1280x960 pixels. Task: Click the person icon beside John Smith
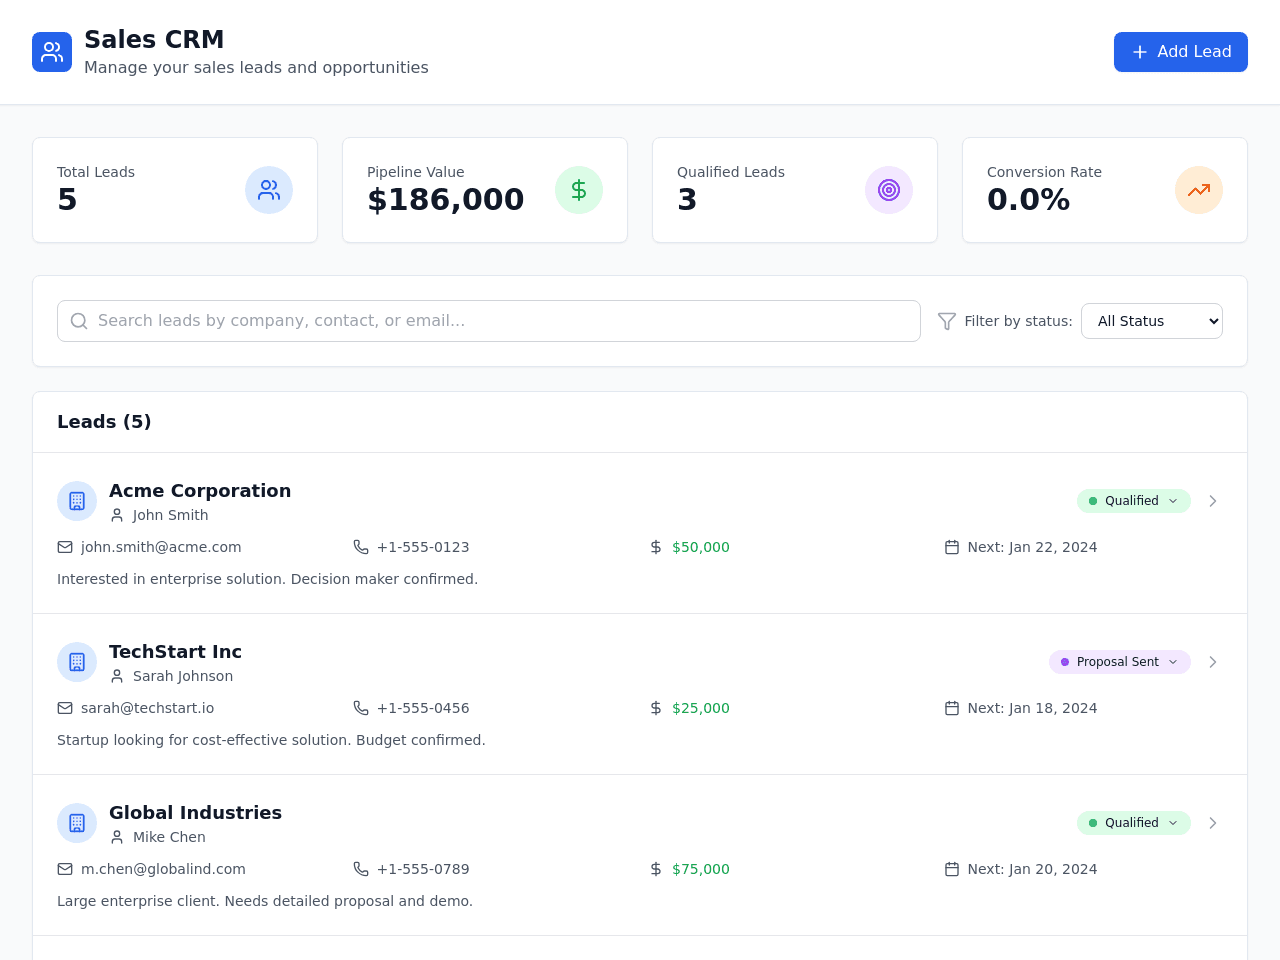(117, 515)
